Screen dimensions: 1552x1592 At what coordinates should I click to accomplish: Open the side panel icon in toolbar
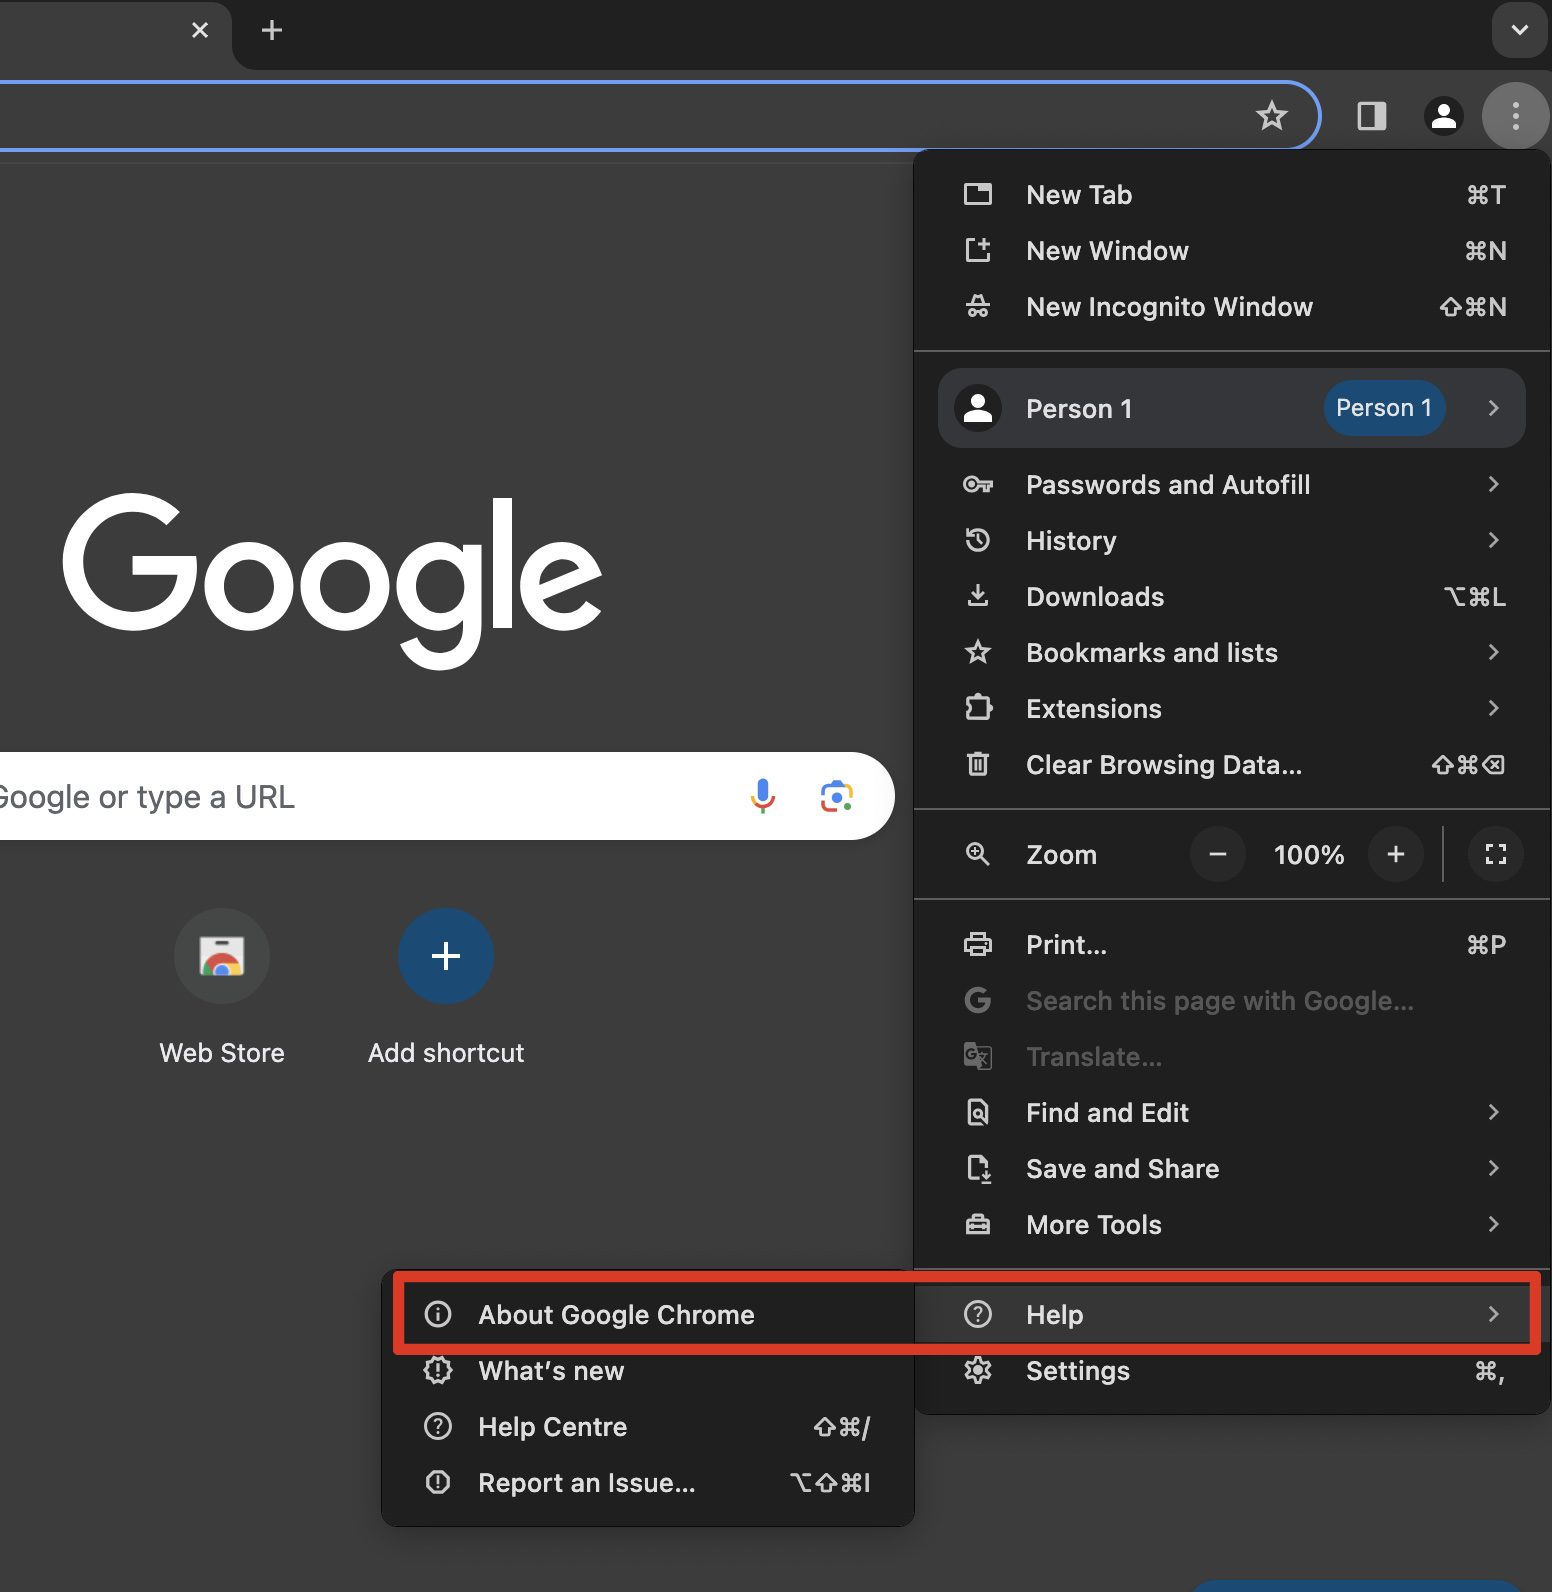point(1371,116)
